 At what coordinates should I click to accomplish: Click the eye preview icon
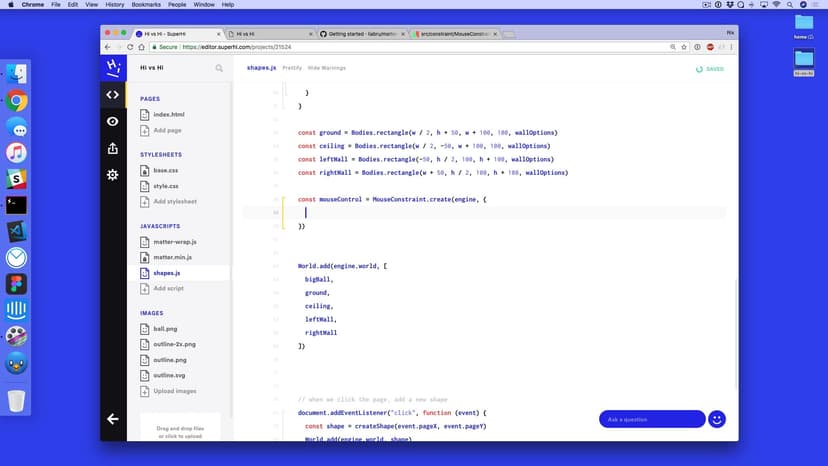coord(113,121)
